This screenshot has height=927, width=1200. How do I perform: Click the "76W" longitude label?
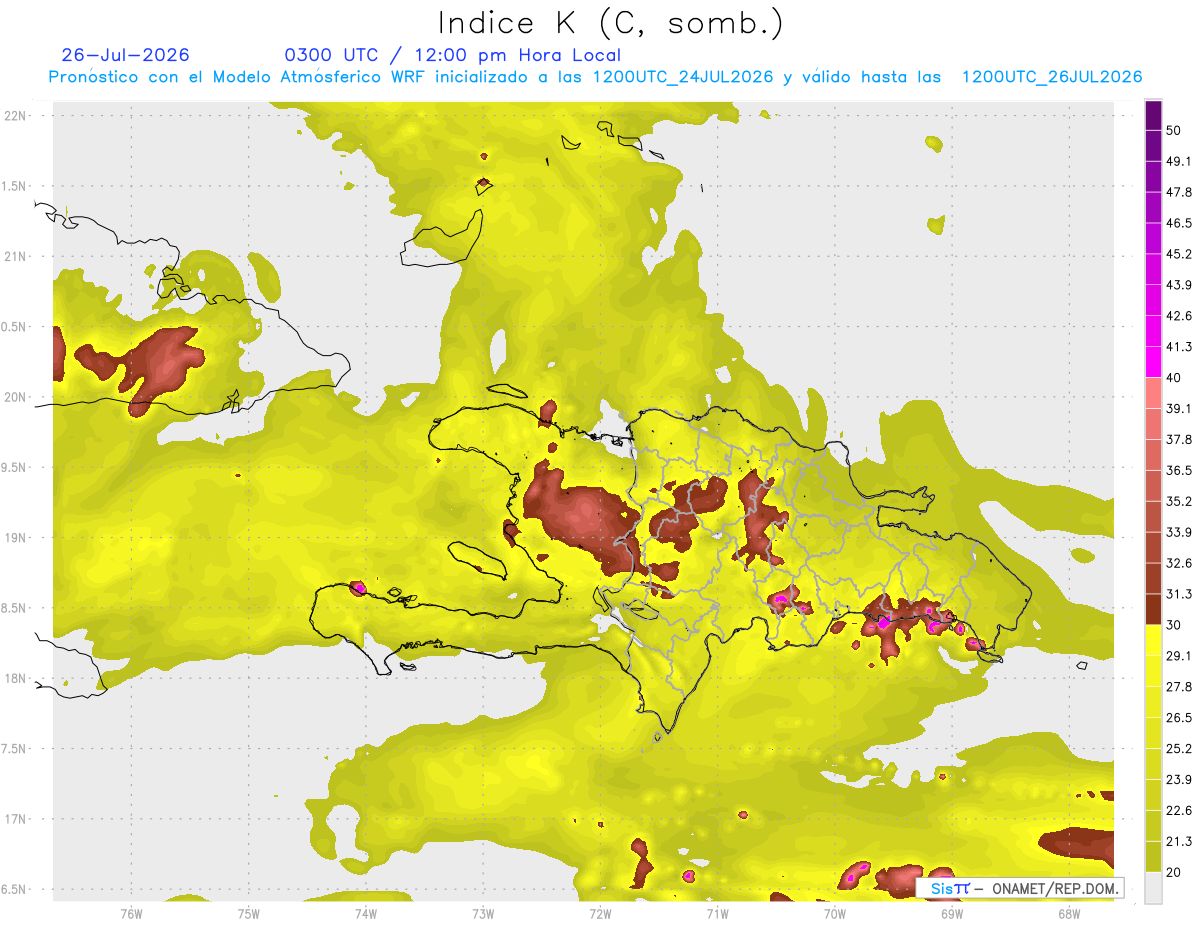[x=131, y=913]
